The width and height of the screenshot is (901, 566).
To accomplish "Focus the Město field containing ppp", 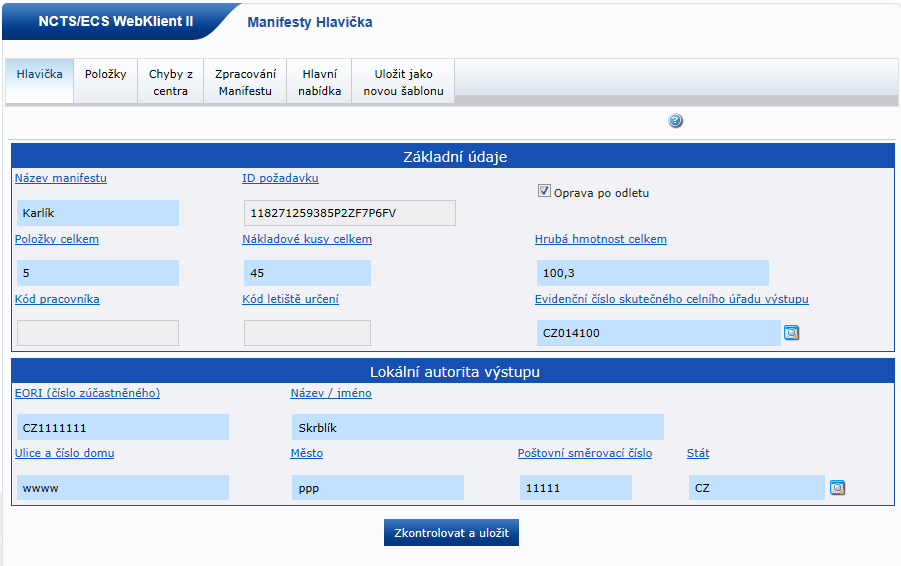I will 377,488.
